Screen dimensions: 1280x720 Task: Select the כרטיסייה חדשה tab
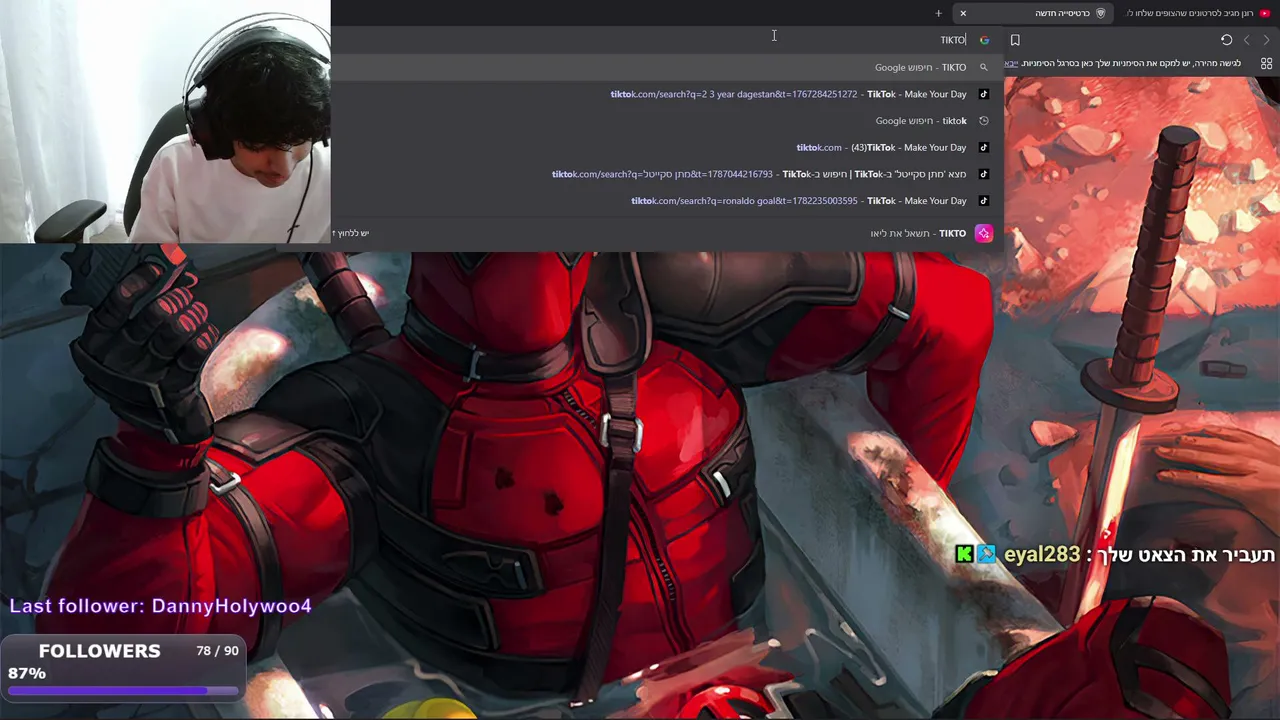1033,13
